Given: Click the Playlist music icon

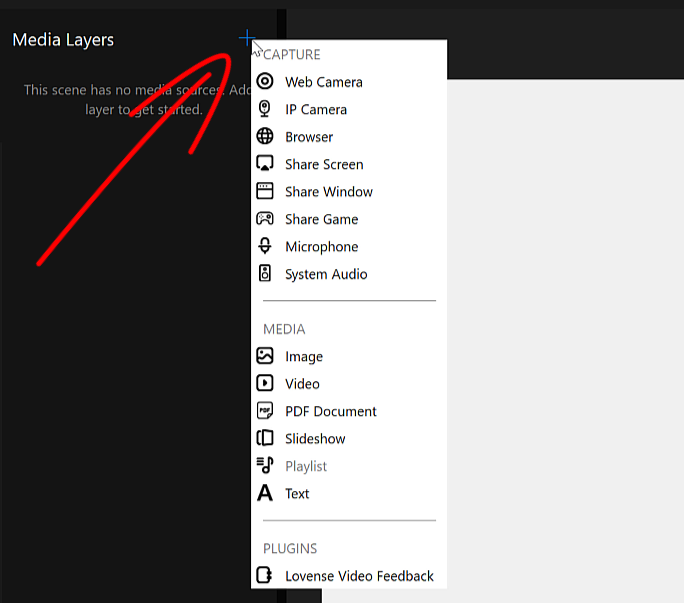Looking at the screenshot, I should click(x=265, y=465).
